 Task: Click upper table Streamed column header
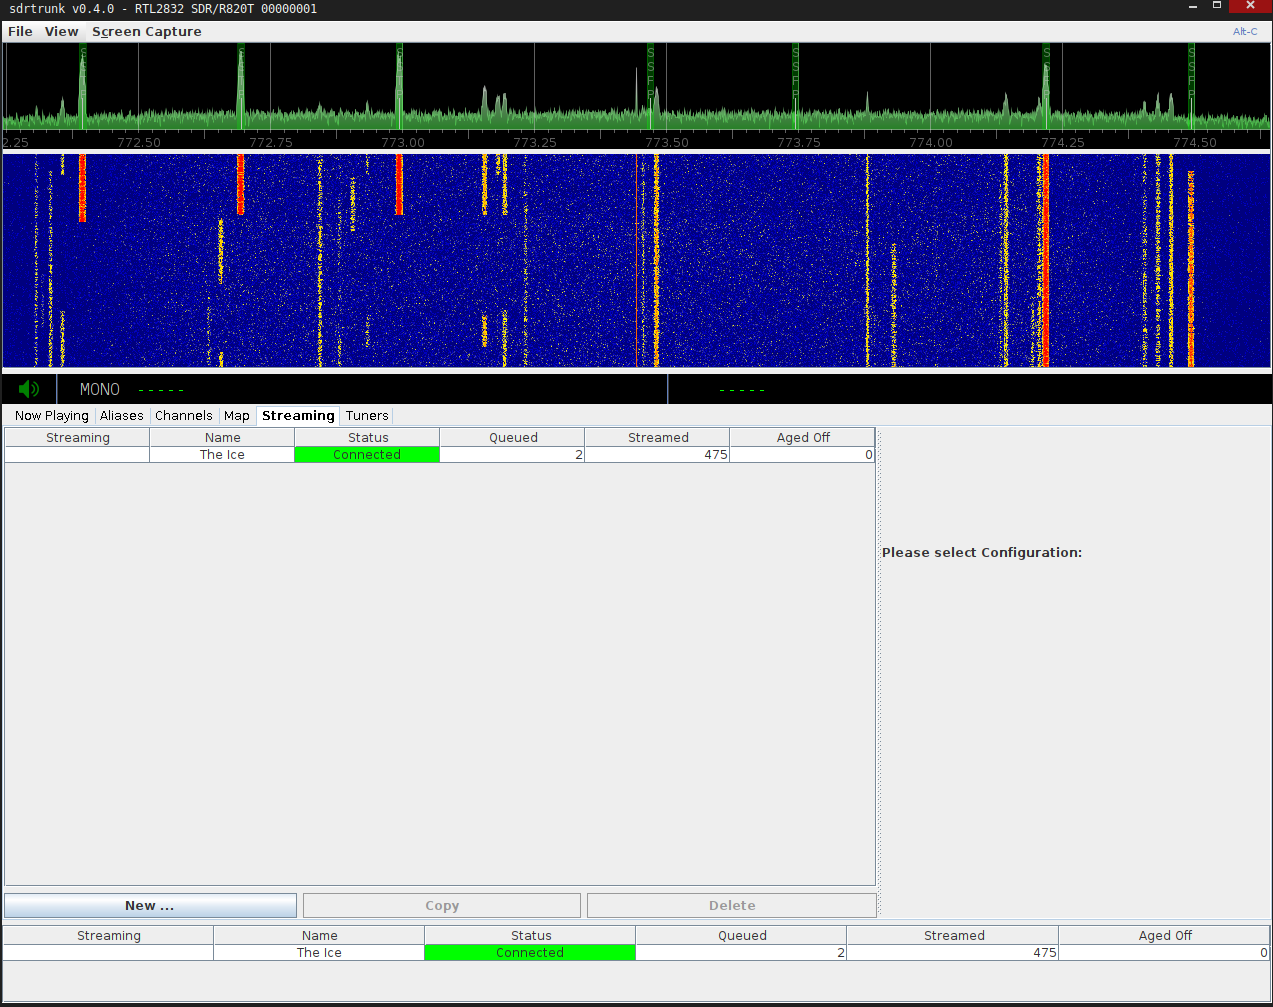(x=657, y=438)
